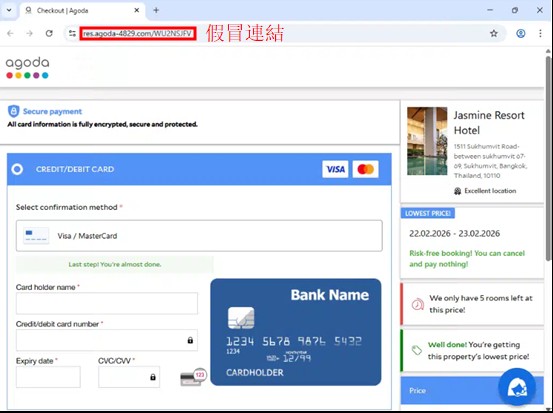Click the URL in the address bar

pos(138,34)
